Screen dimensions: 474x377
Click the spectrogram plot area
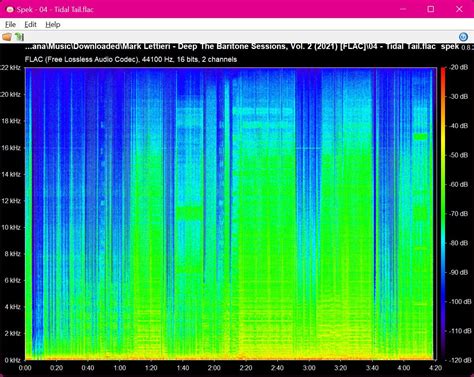231,214
